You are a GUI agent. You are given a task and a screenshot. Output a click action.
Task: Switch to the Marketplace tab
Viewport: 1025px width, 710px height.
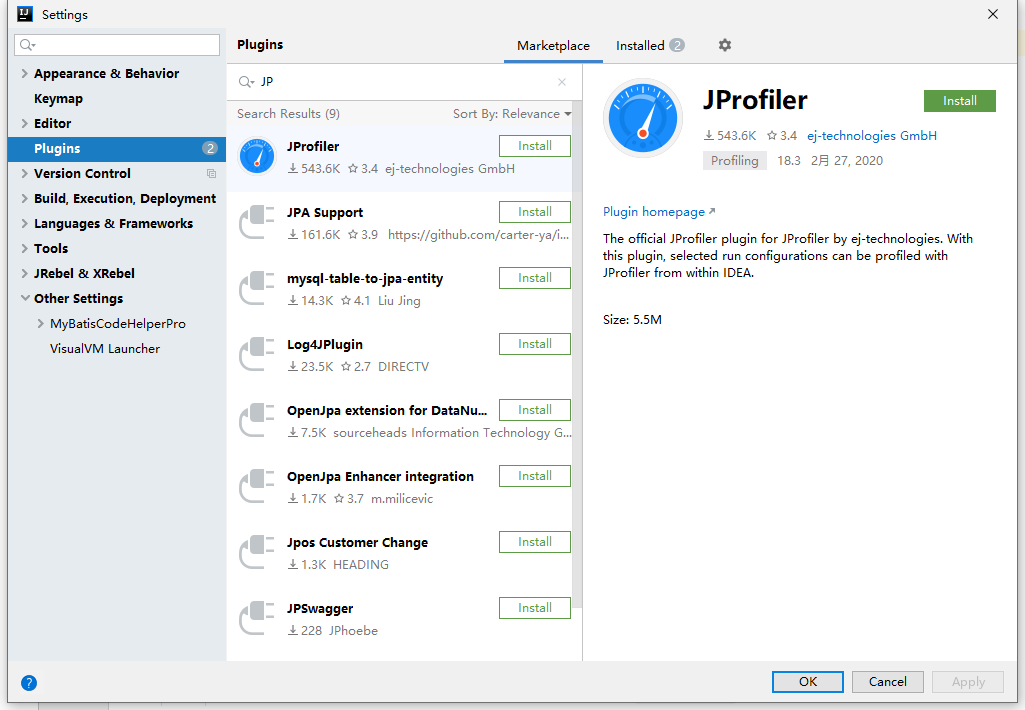click(x=553, y=46)
